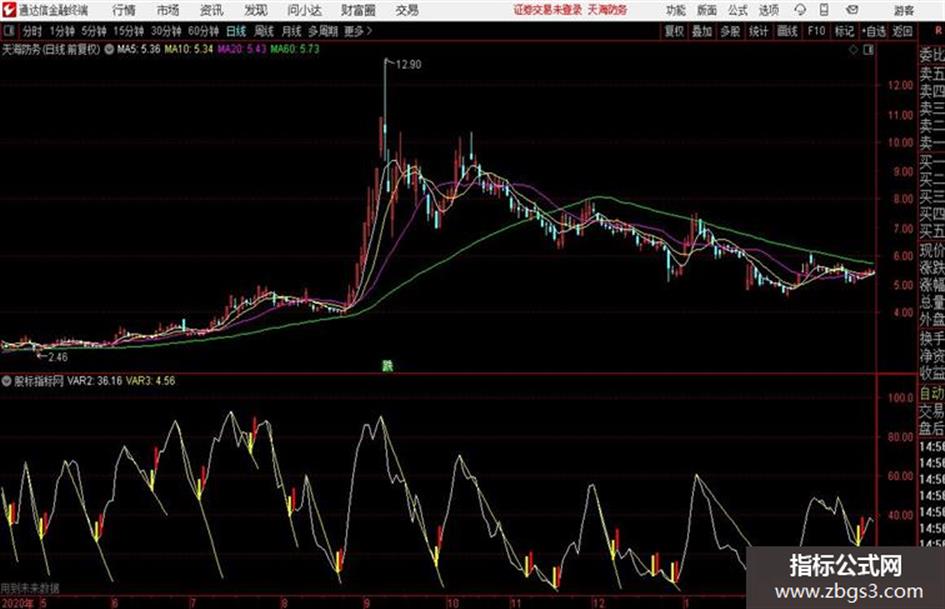Viewport: 945px width, 609px height.
Task: Click the 返回 back button
Action: tap(902, 31)
